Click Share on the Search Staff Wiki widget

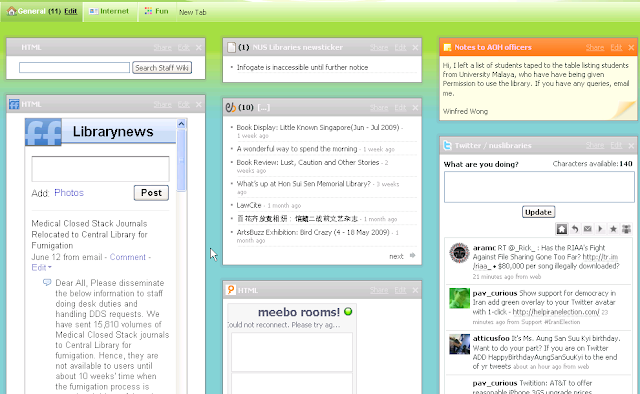pyautogui.click(x=162, y=47)
